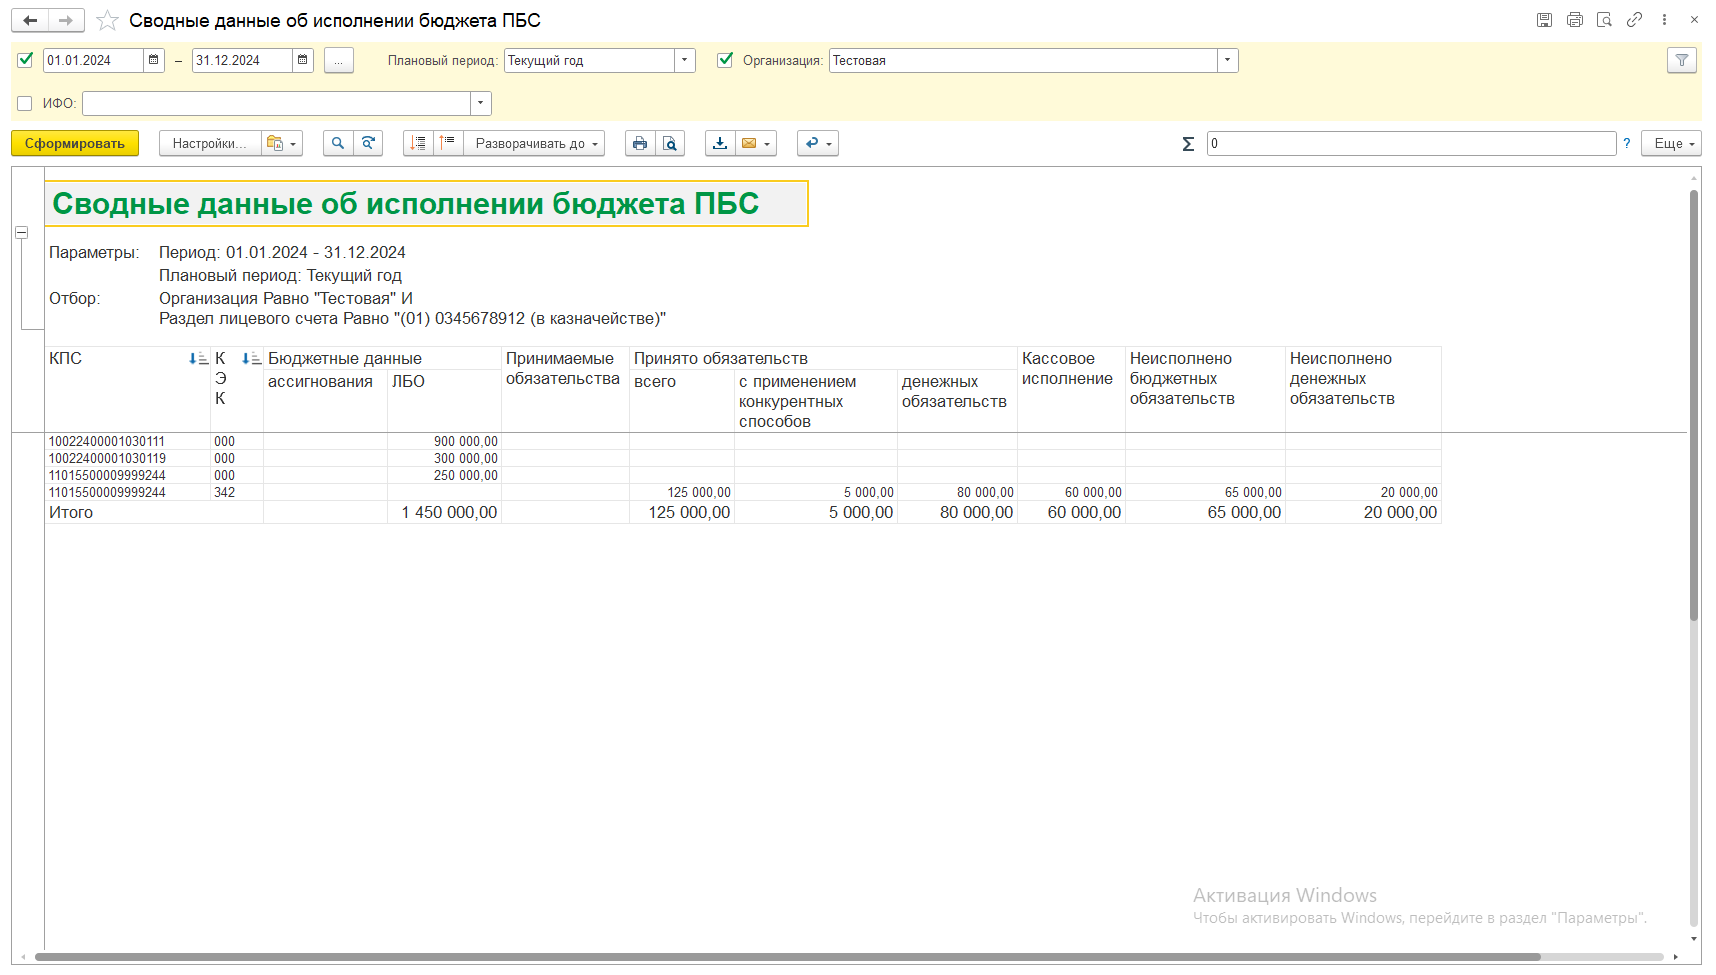
Task: Open ИФО dropdown list
Action: 481,103
